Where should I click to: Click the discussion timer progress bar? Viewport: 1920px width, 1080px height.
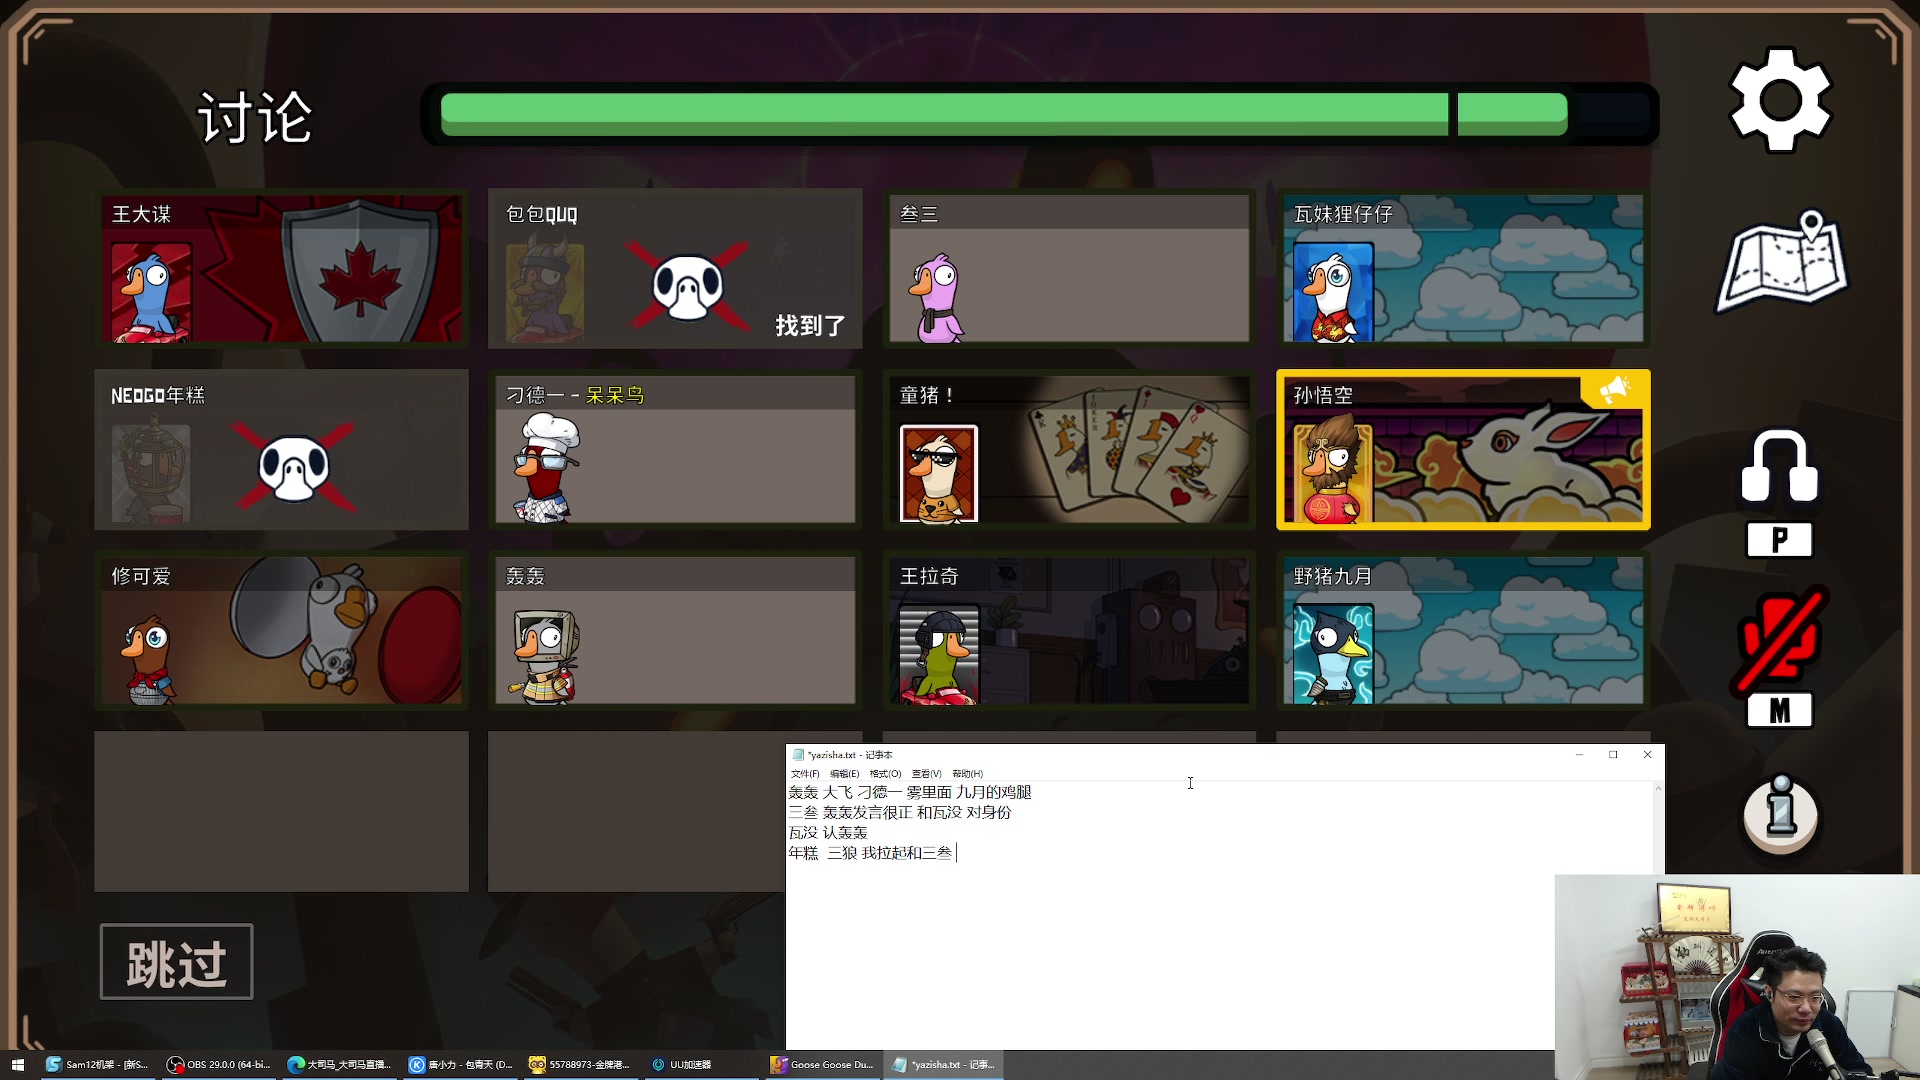point(1040,114)
